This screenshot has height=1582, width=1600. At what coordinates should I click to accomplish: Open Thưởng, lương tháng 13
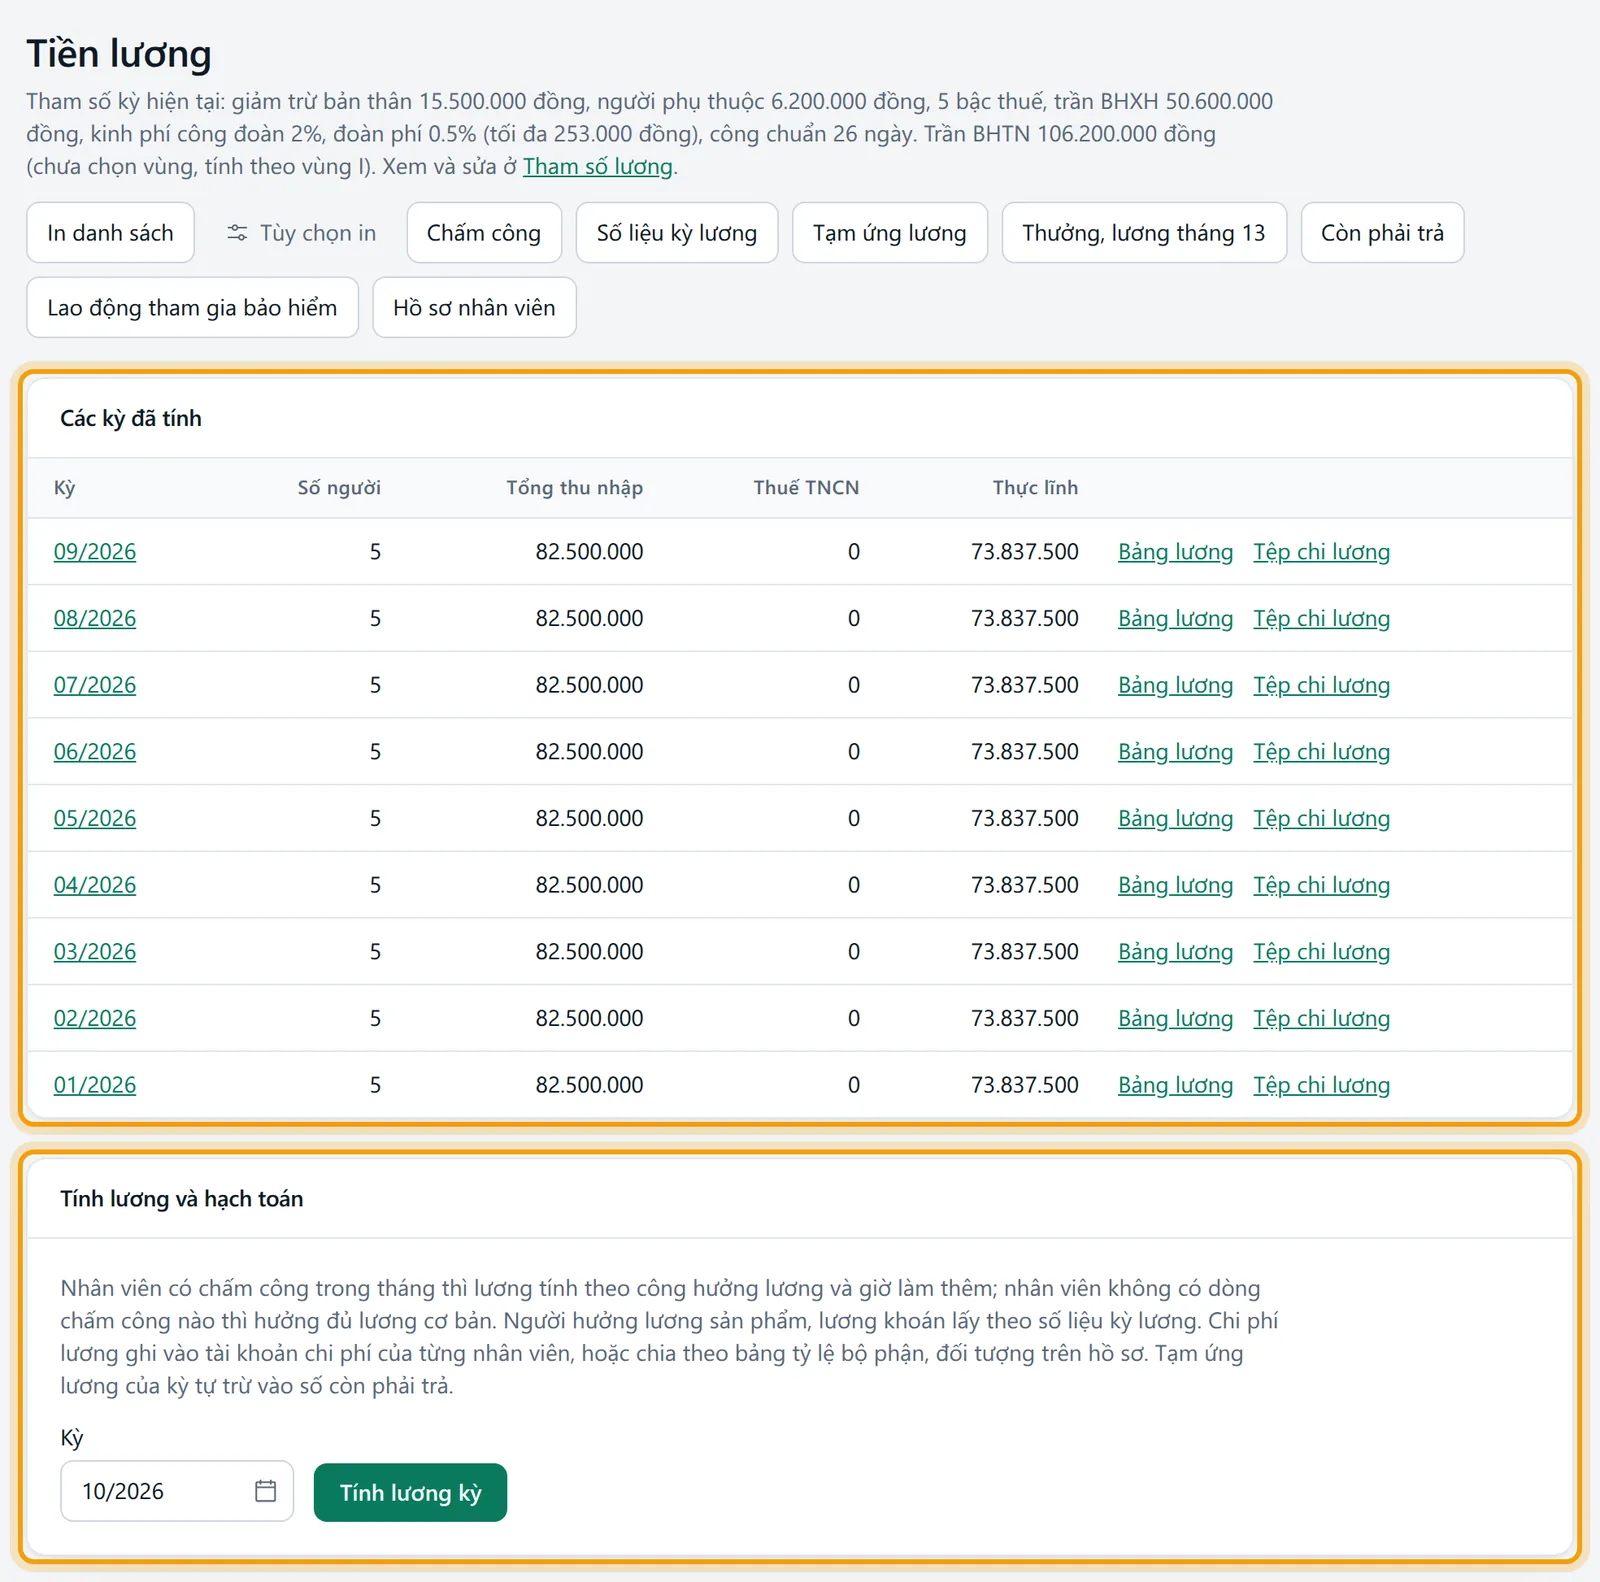point(1144,233)
